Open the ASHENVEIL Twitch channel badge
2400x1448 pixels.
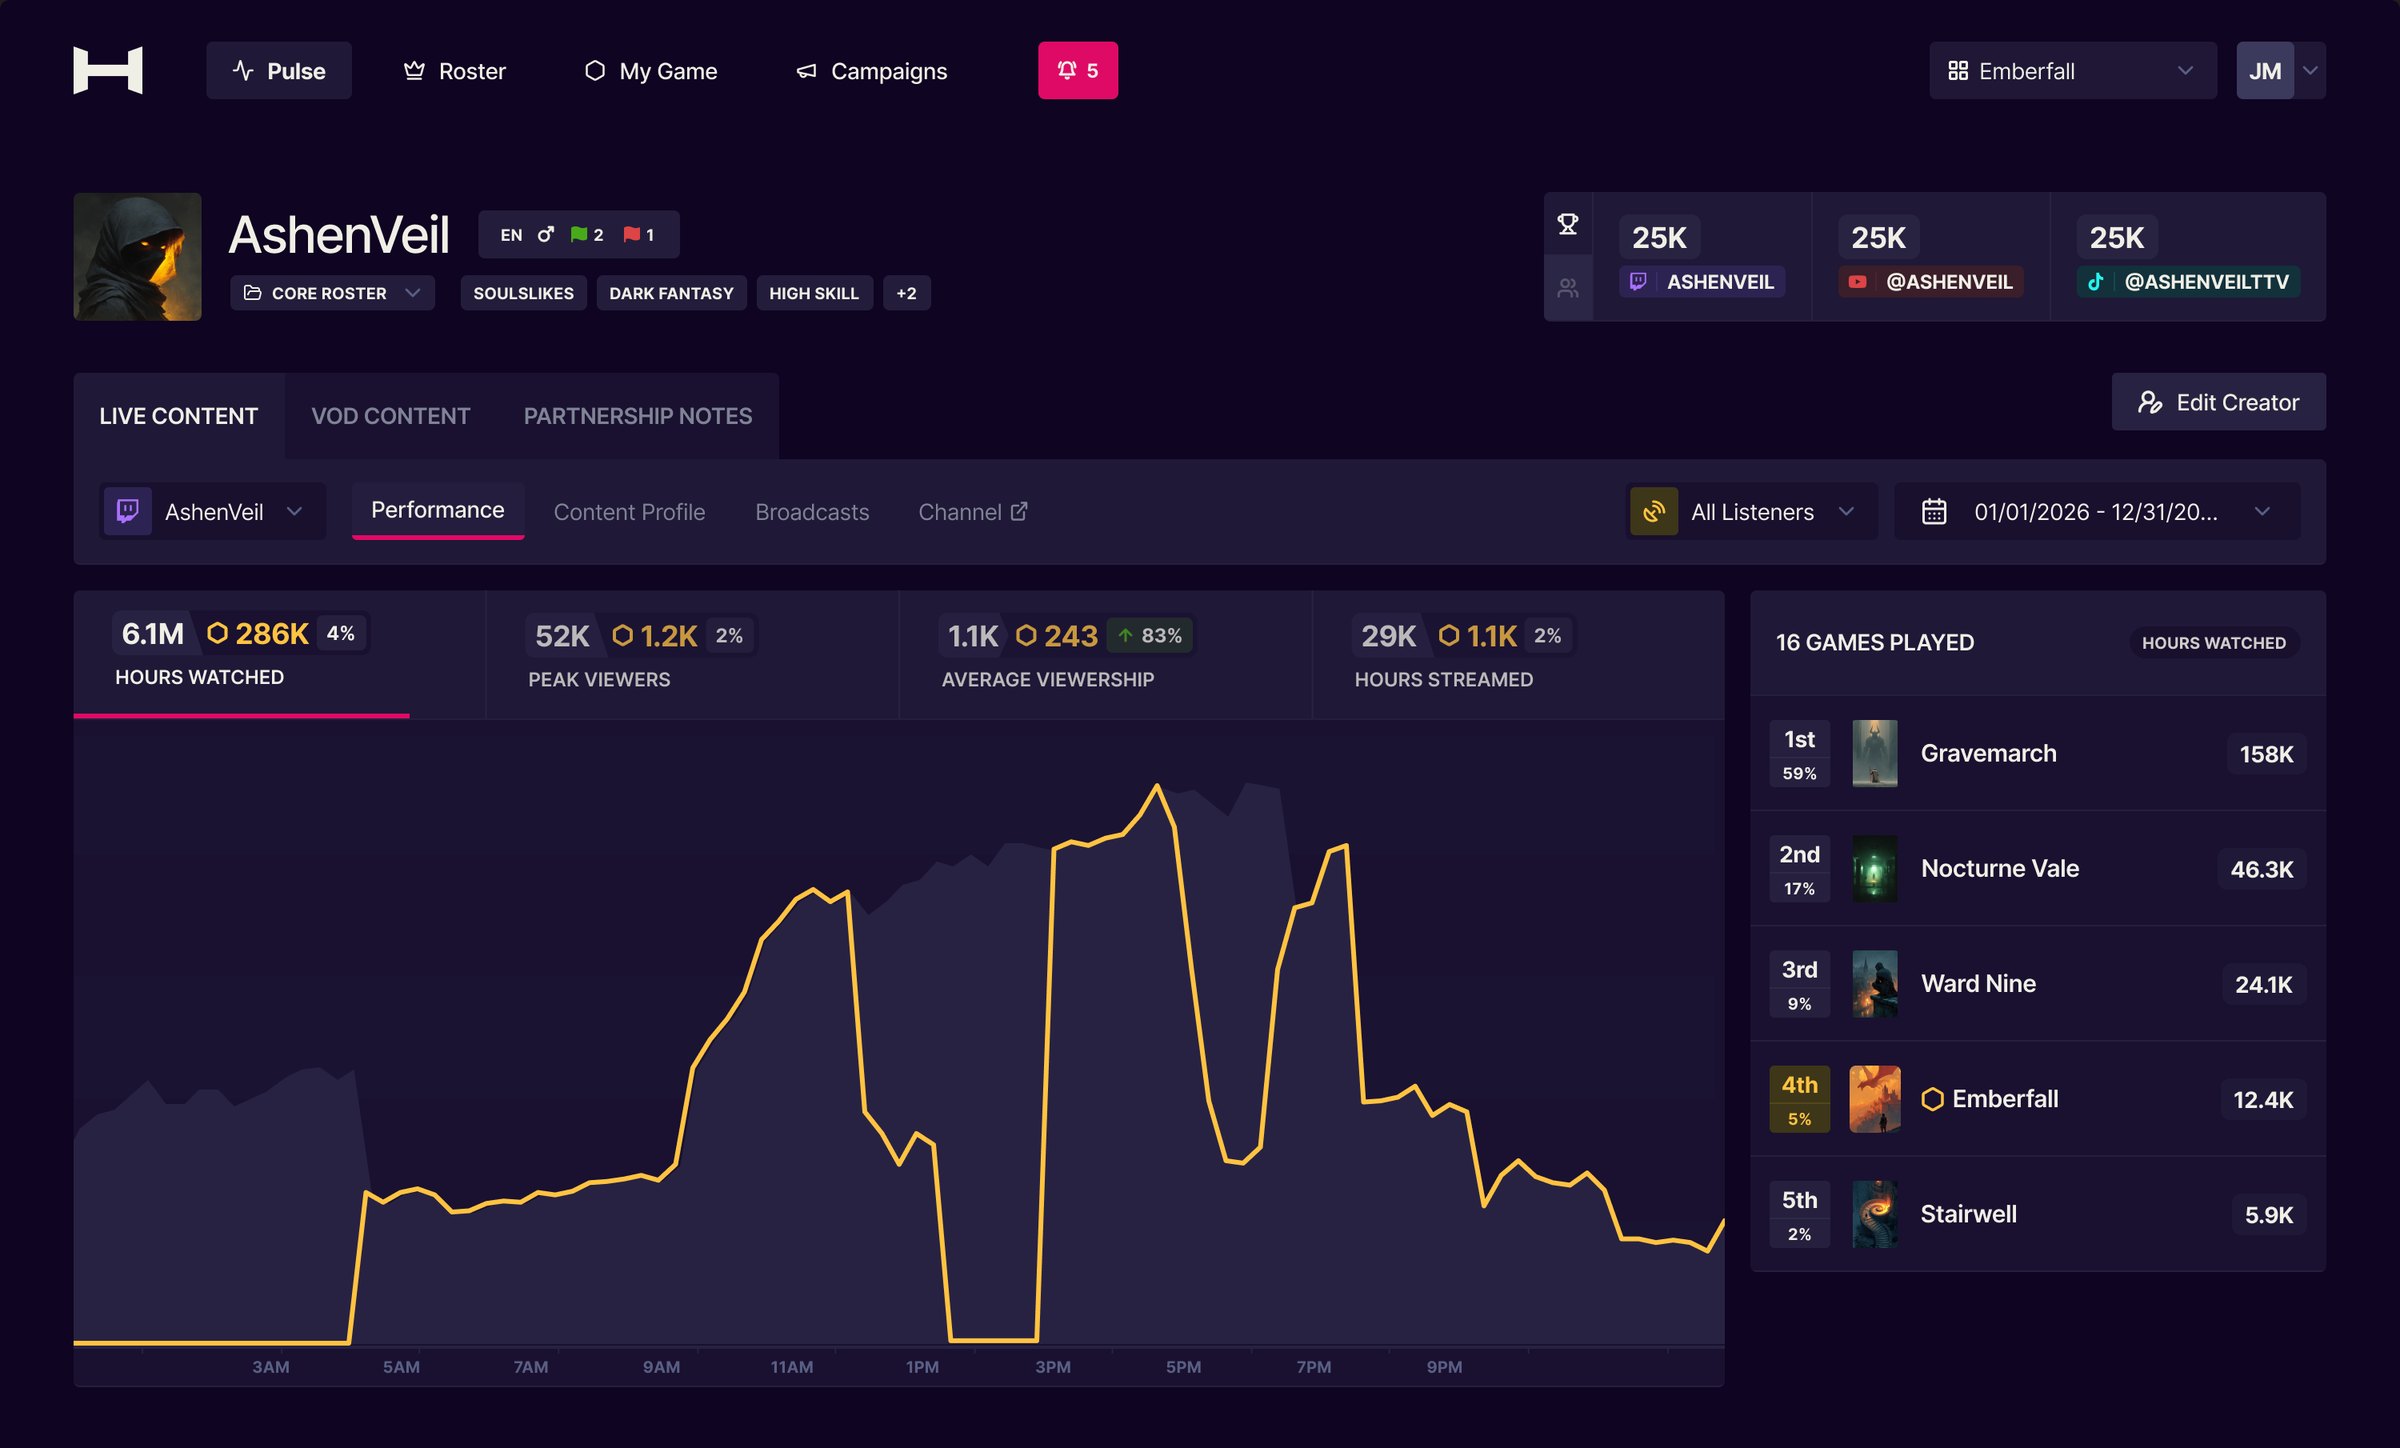pos(1703,282)
